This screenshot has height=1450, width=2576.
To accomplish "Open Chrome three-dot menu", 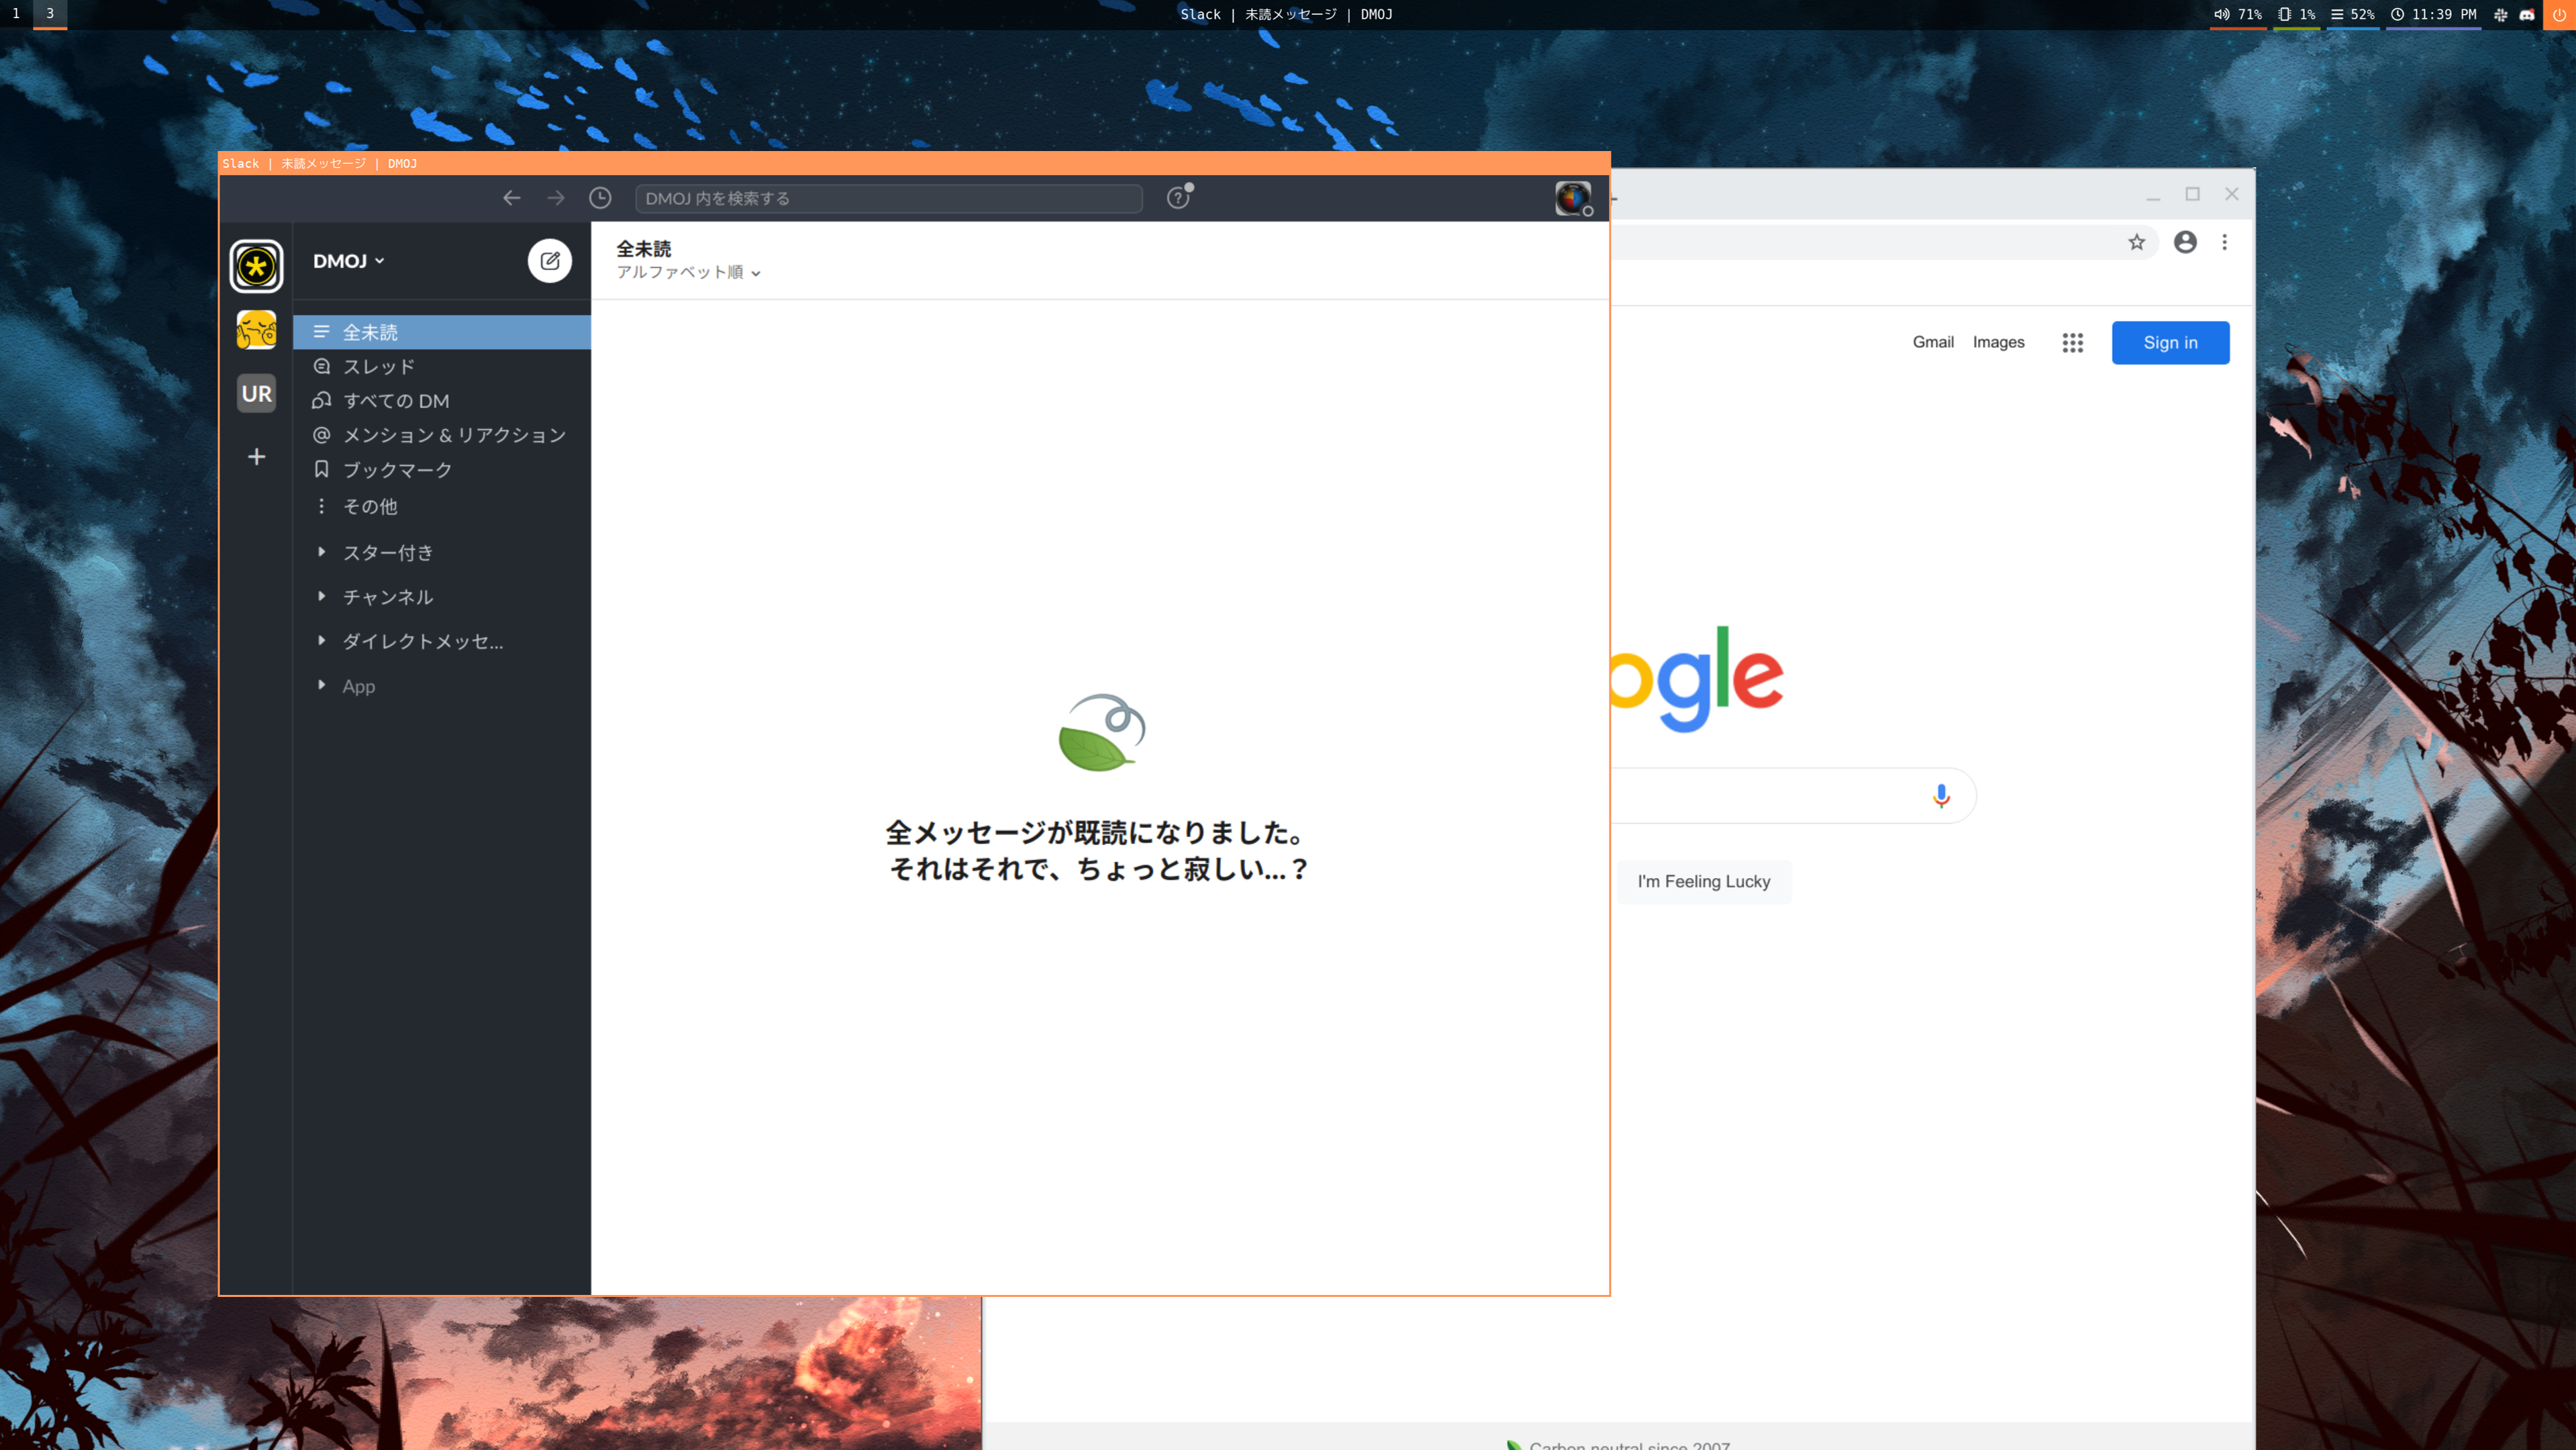I will tap(2224, 242).
